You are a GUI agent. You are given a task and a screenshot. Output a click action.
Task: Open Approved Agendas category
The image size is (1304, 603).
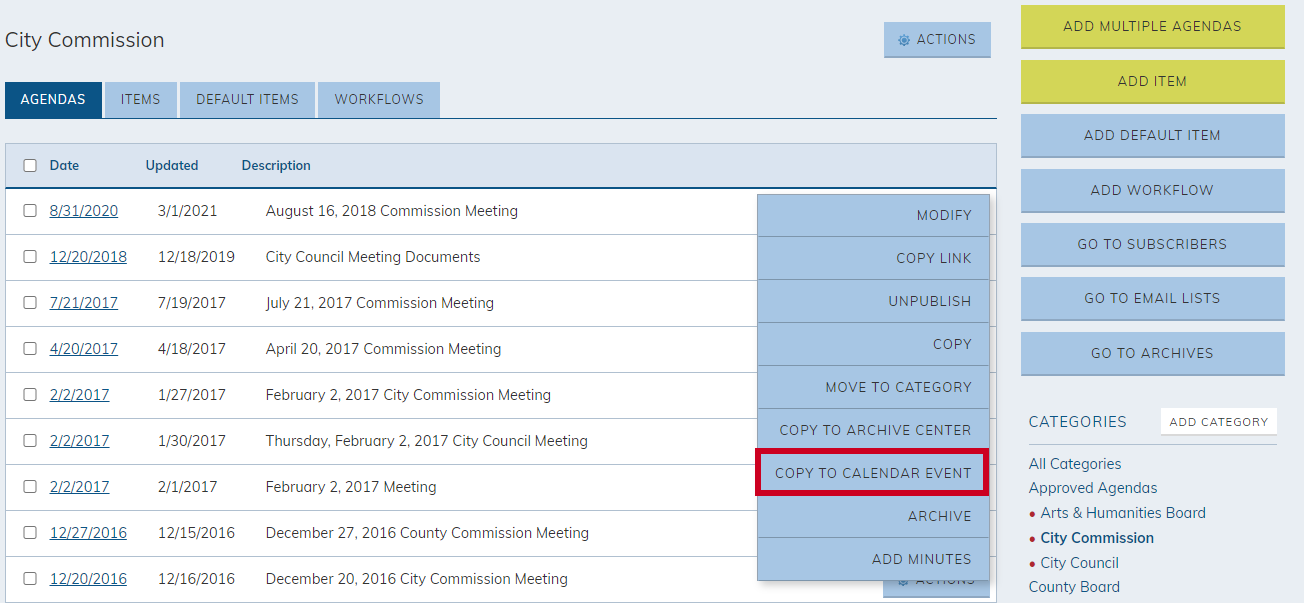click(1093, 488)
